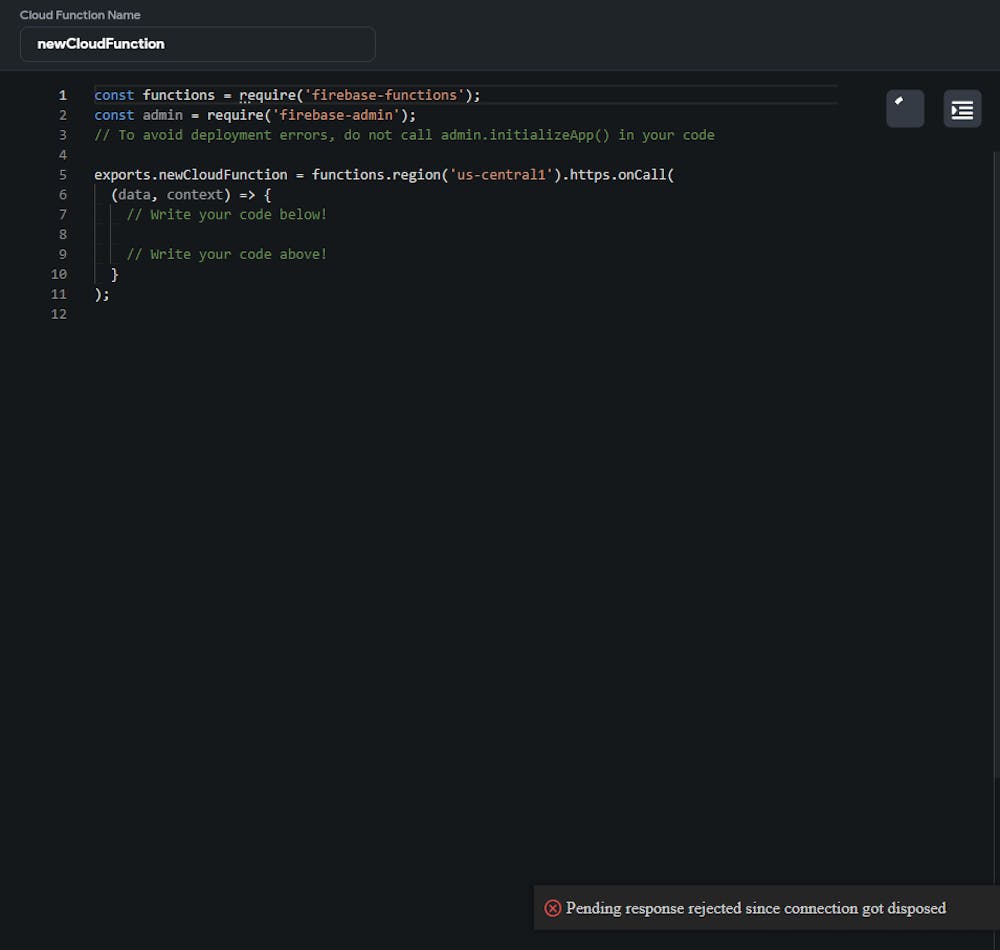
Task: Click the magic wand icon button
Action: coord(904,108)
